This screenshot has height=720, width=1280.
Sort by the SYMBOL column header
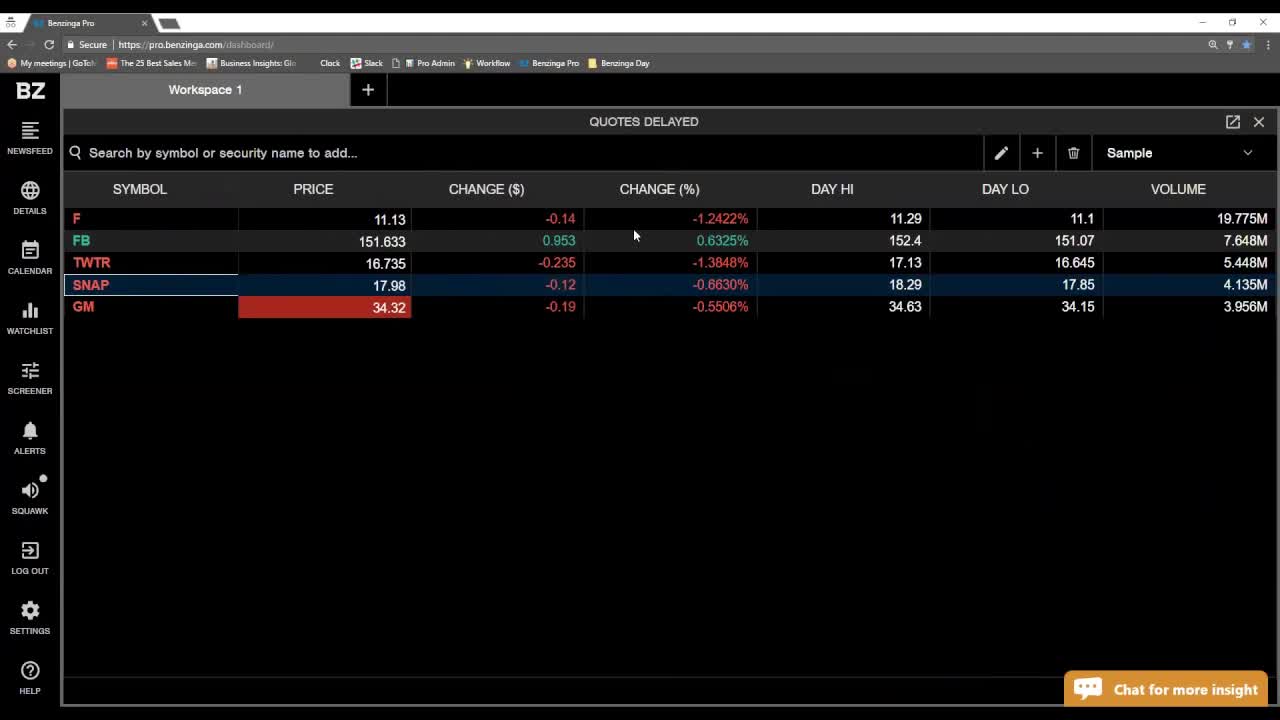pos(140,189)
